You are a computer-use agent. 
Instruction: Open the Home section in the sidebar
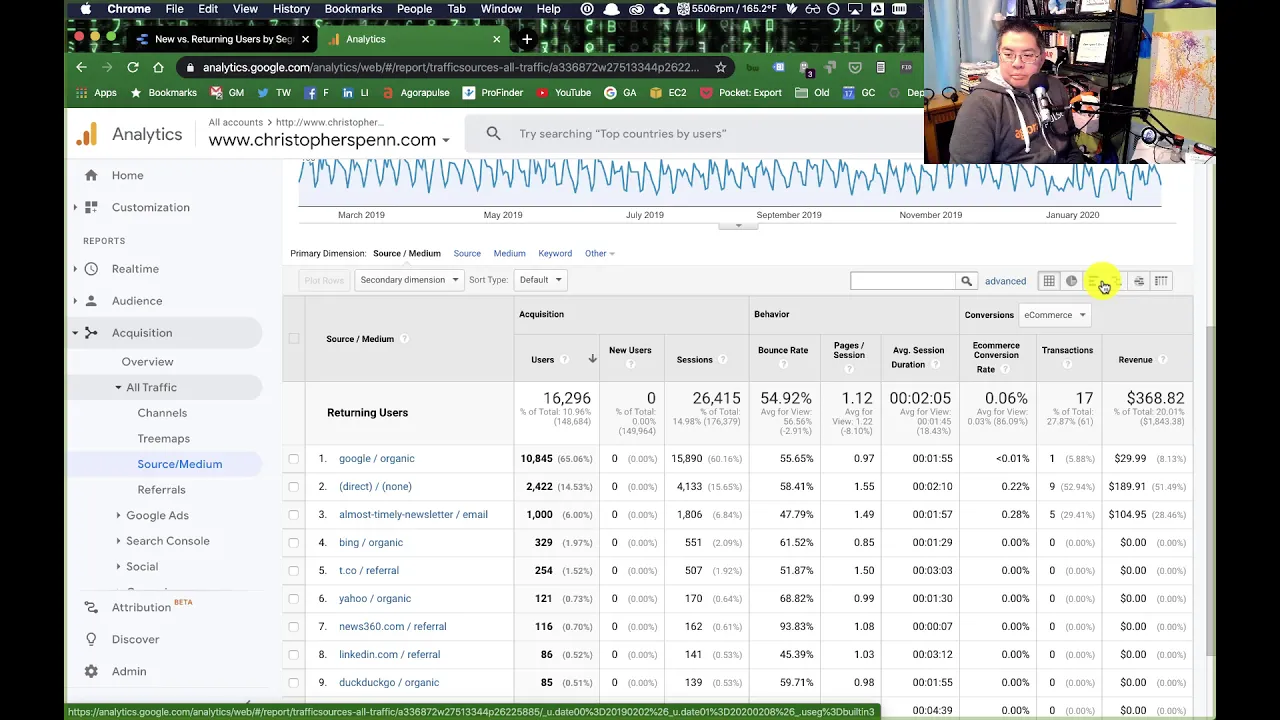(x=127, y=175)
